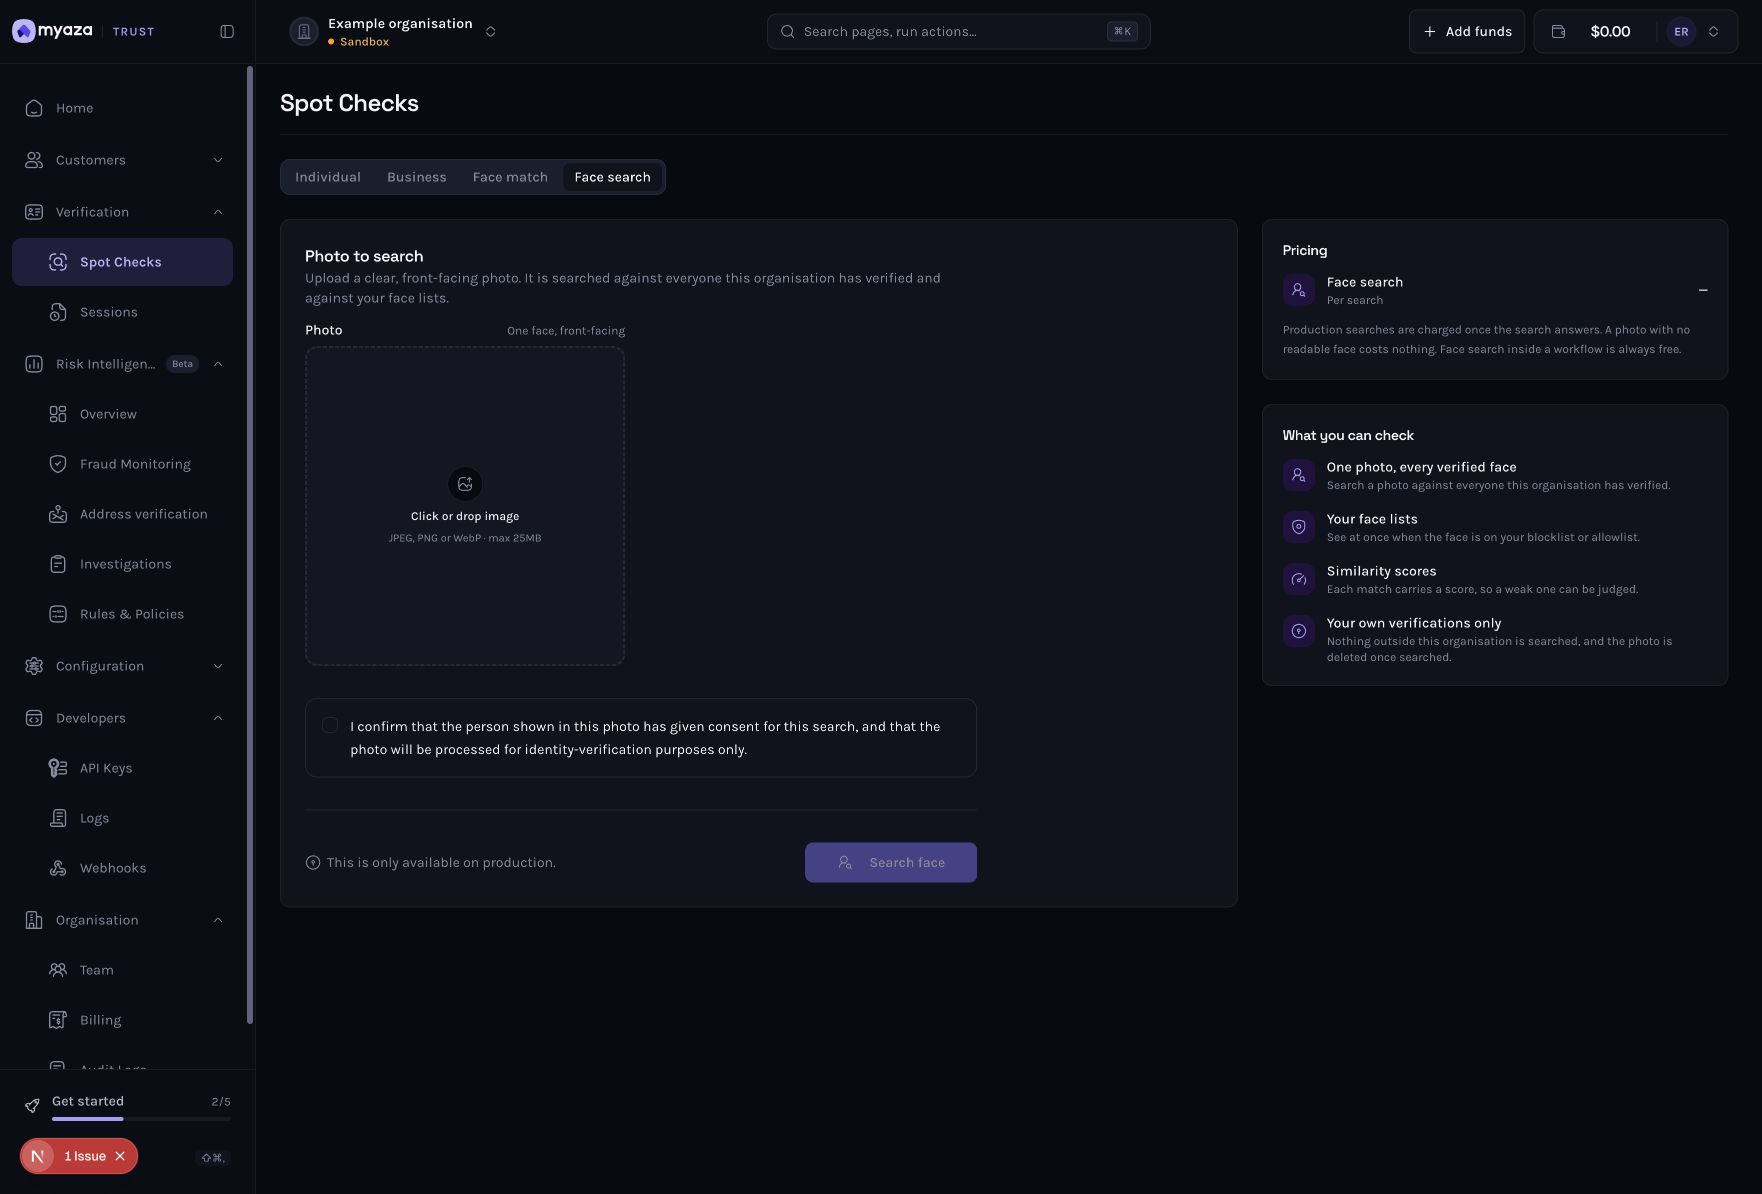Viewport: 1762px width, 1194px height.
Task: Collapse the Verification section
Action: [218, 212]
